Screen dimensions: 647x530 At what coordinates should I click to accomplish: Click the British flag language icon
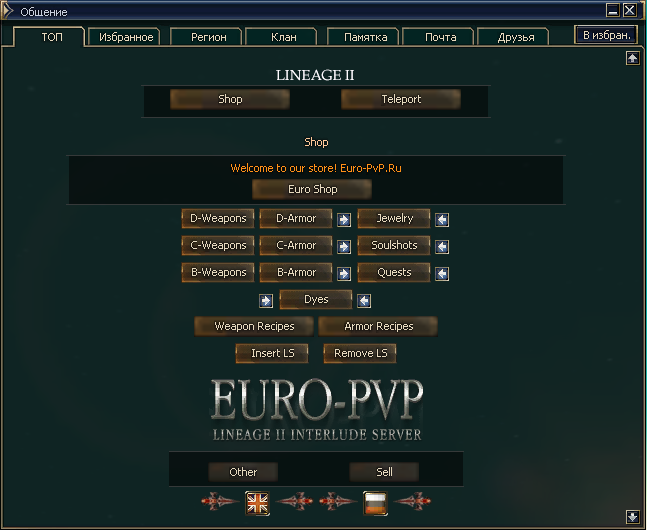(x=257, y=503)
